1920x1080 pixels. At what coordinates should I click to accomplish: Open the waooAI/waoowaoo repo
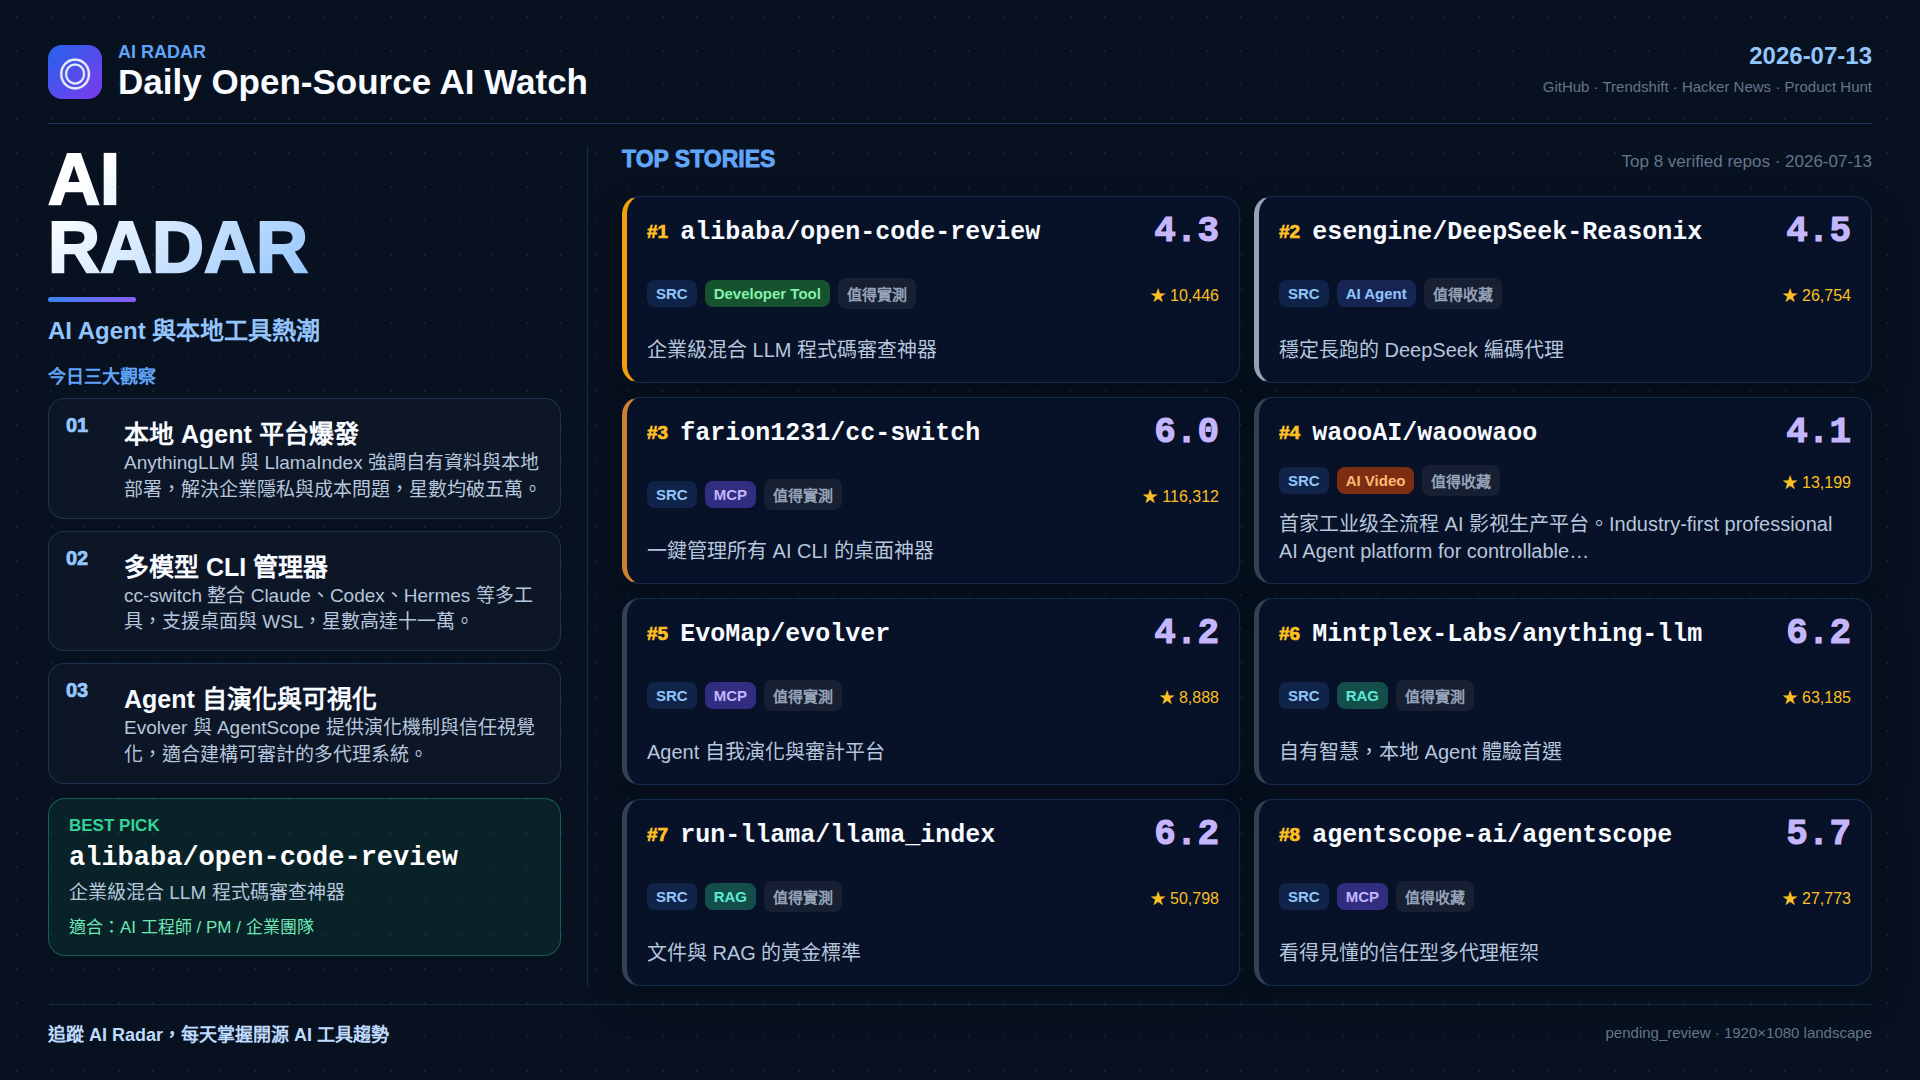pyautogui.click(x=1424, y=432)
